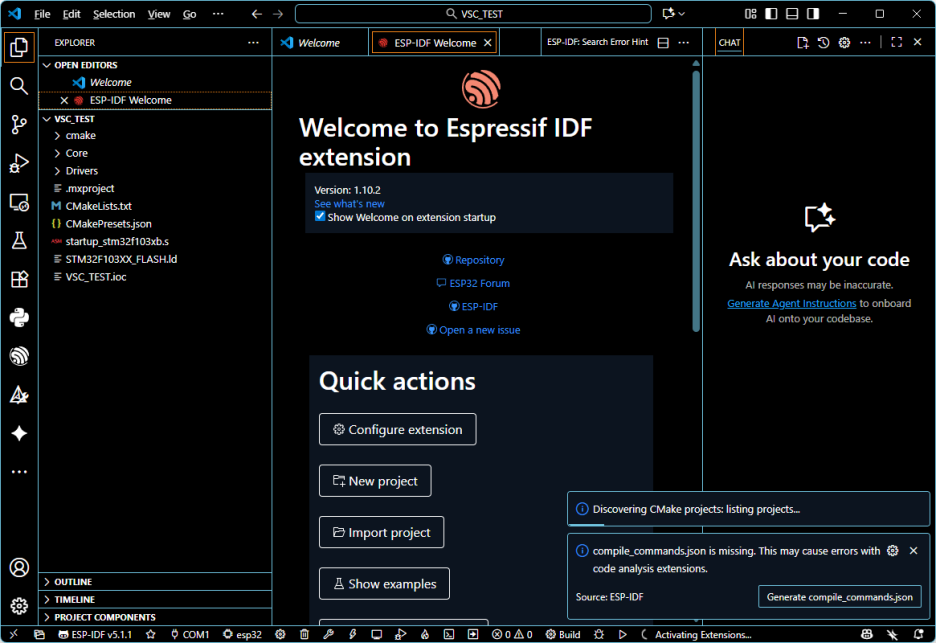Split the editor right
The width and height of the screenshot is (936, 643).
(663, 42)
